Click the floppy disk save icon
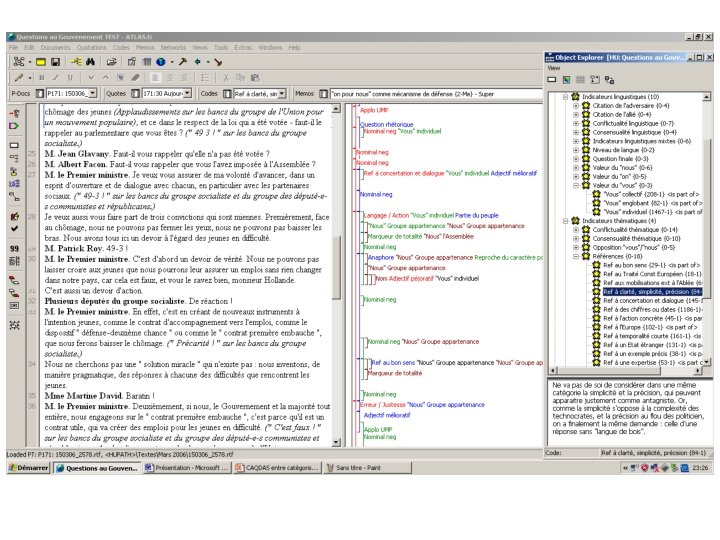 click(x=54, y=62)
